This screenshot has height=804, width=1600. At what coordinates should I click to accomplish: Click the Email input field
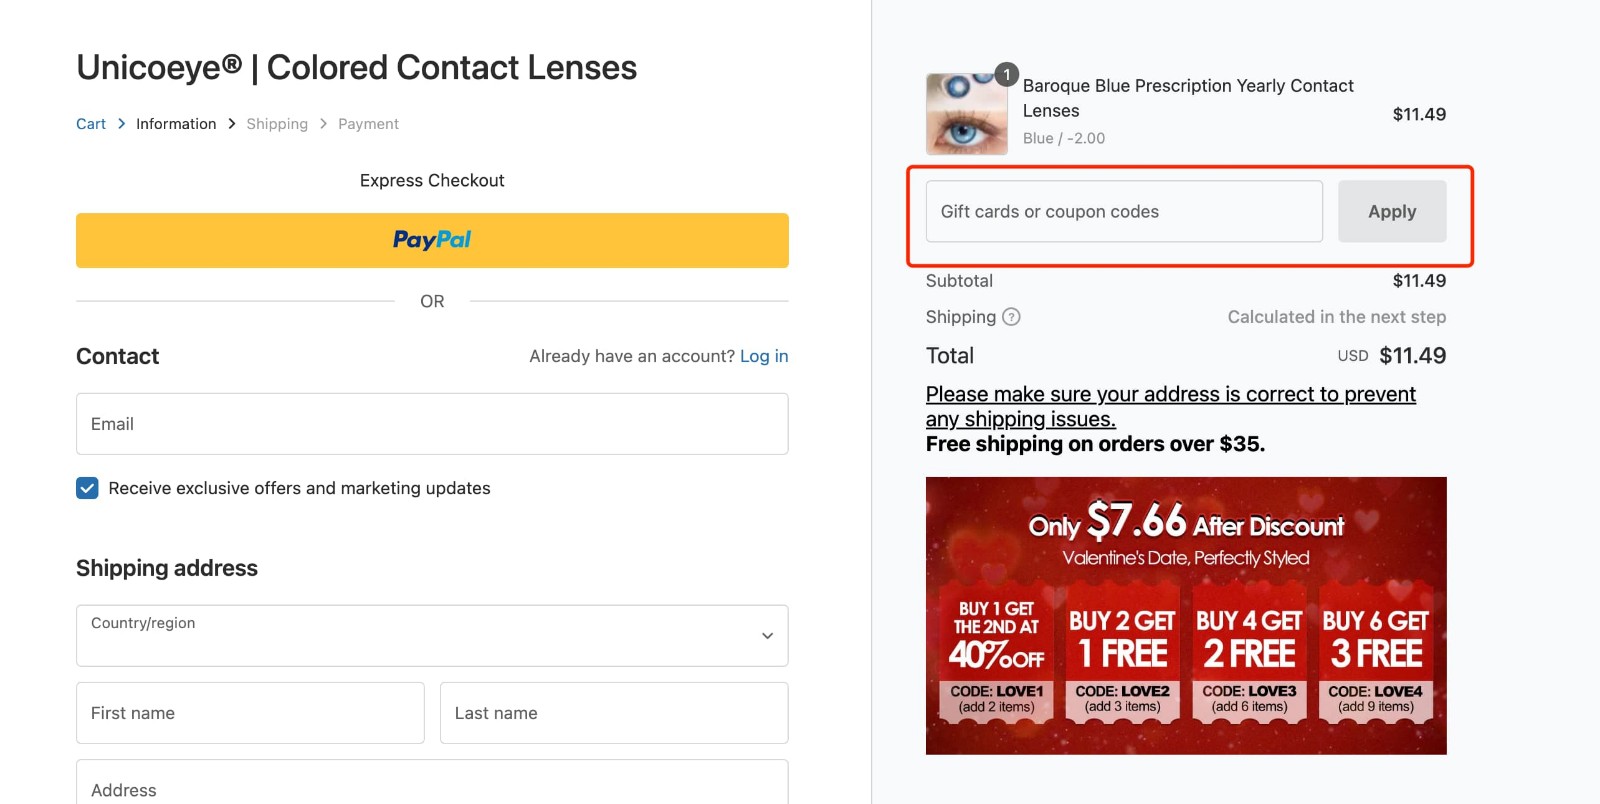click(x=431, y=424)
